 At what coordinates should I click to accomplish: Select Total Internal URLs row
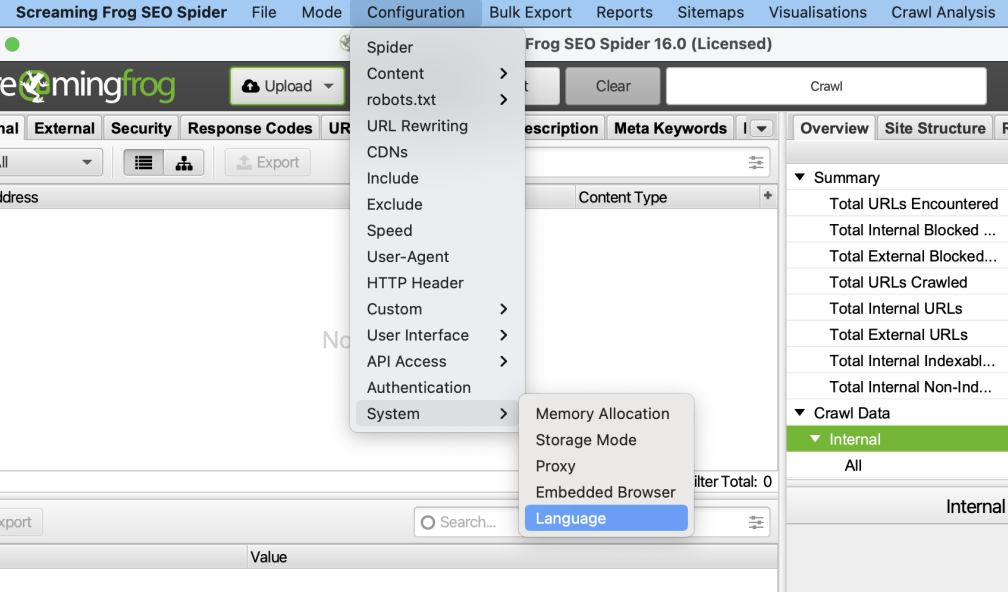[897, 309]
